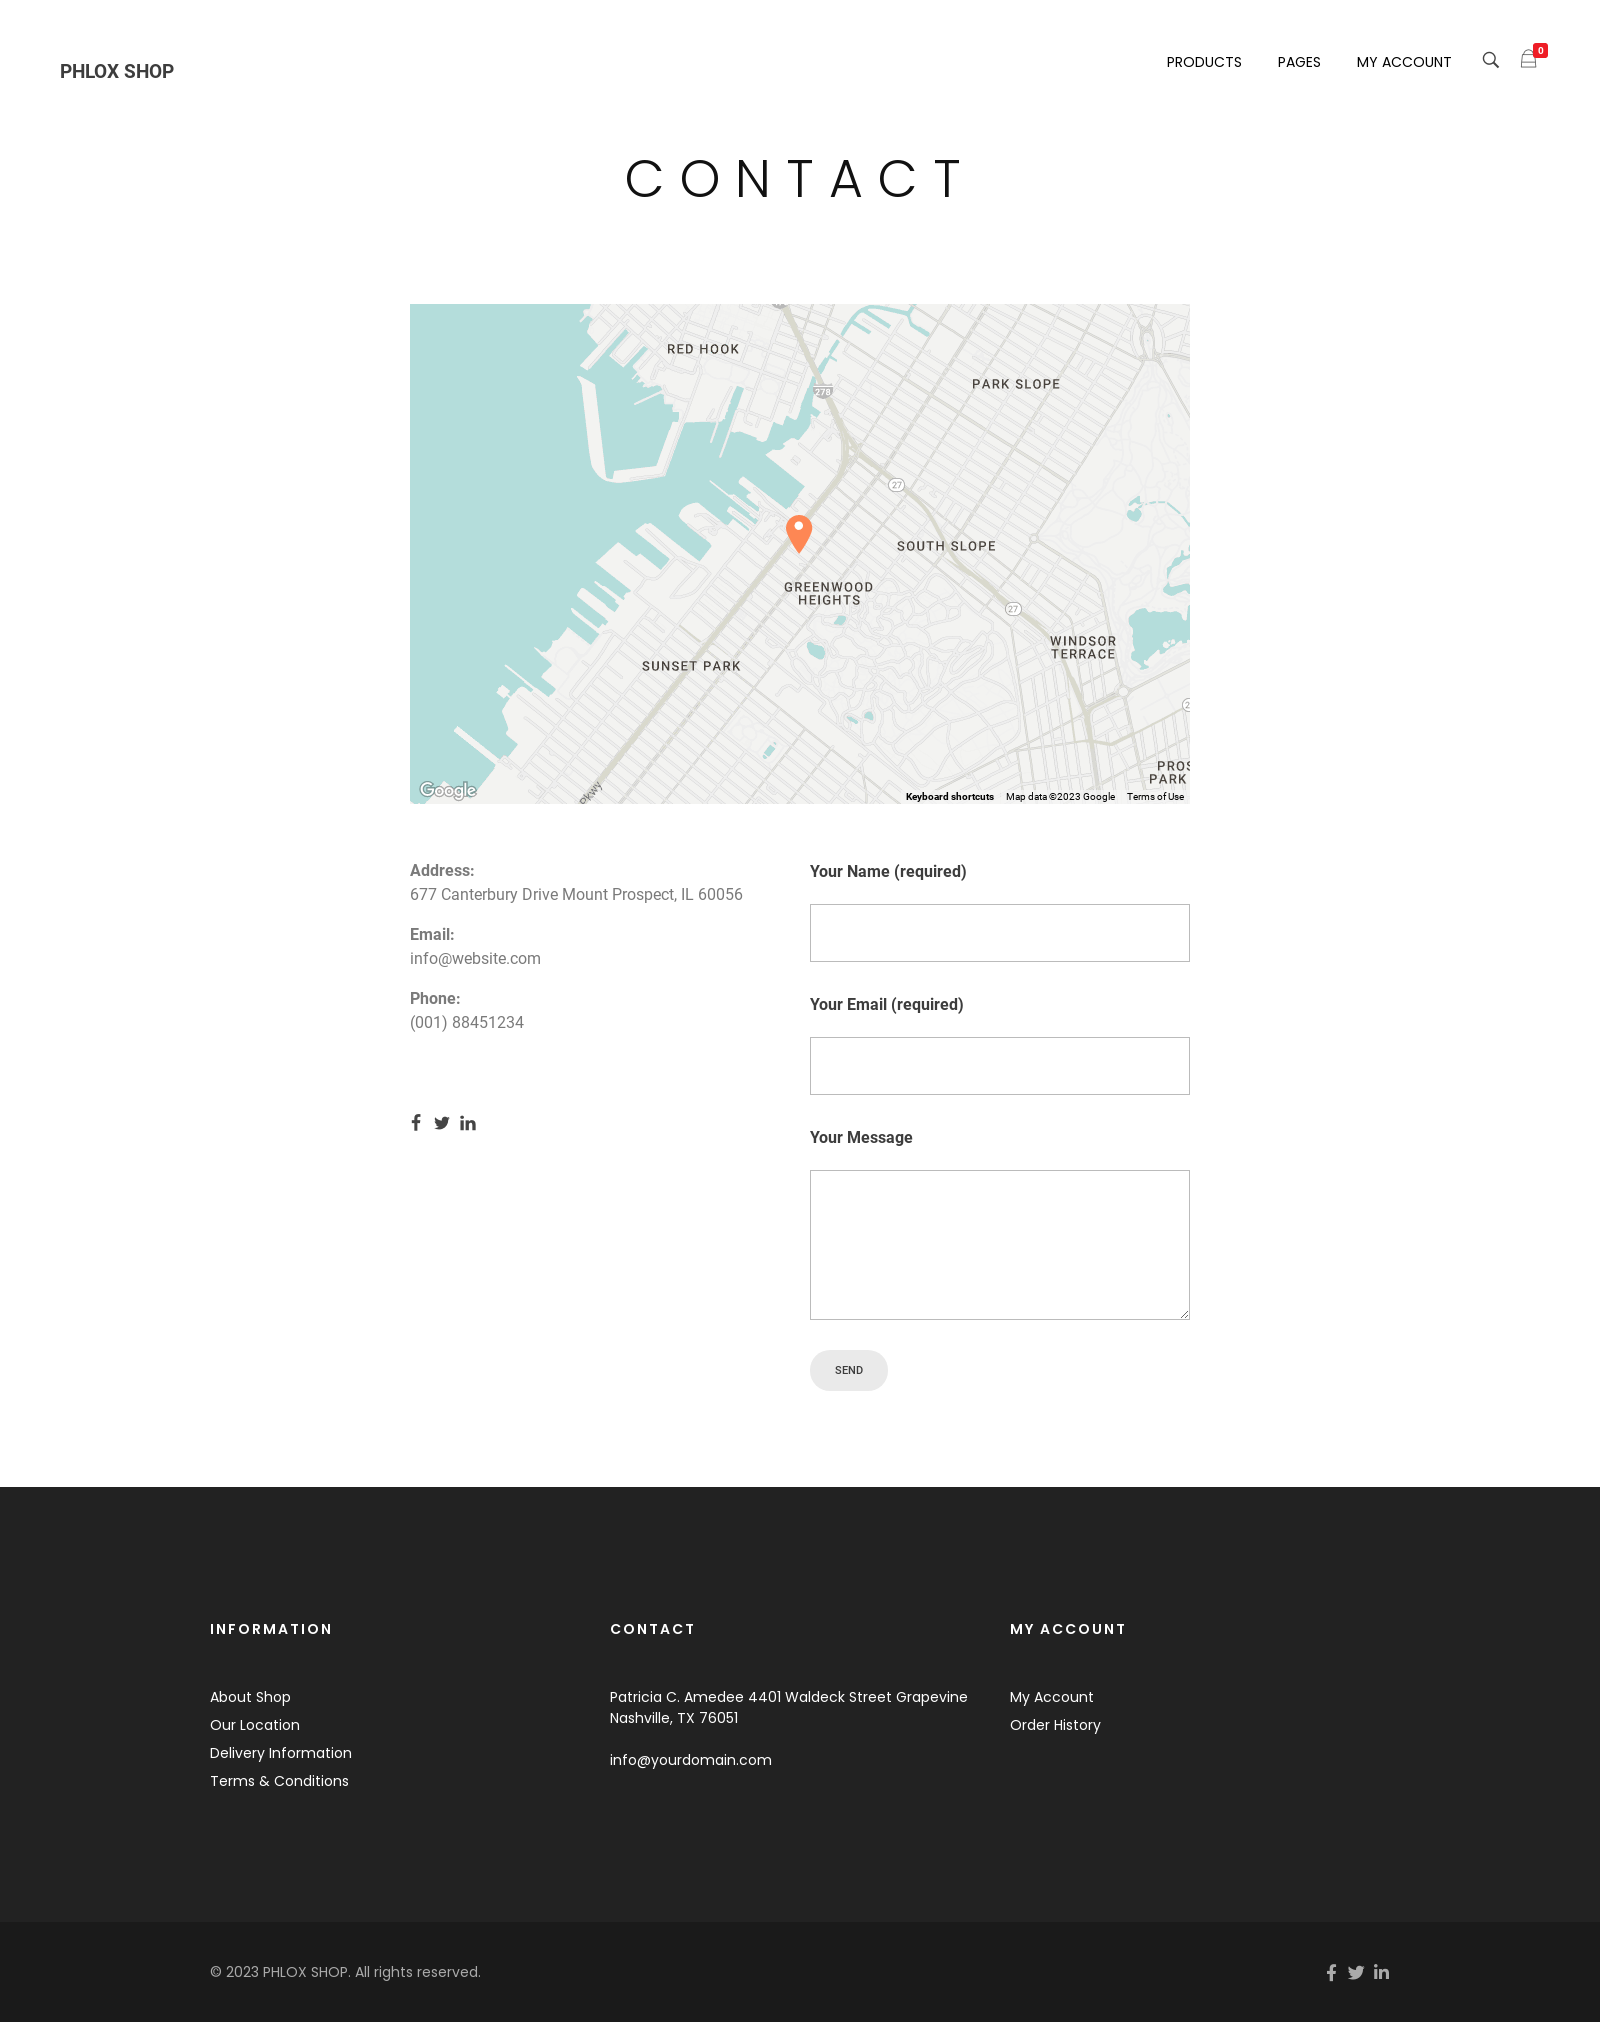The image size is (1600, 2022).
Task: Open map Terms of Use link
Action: [1155, 797]
